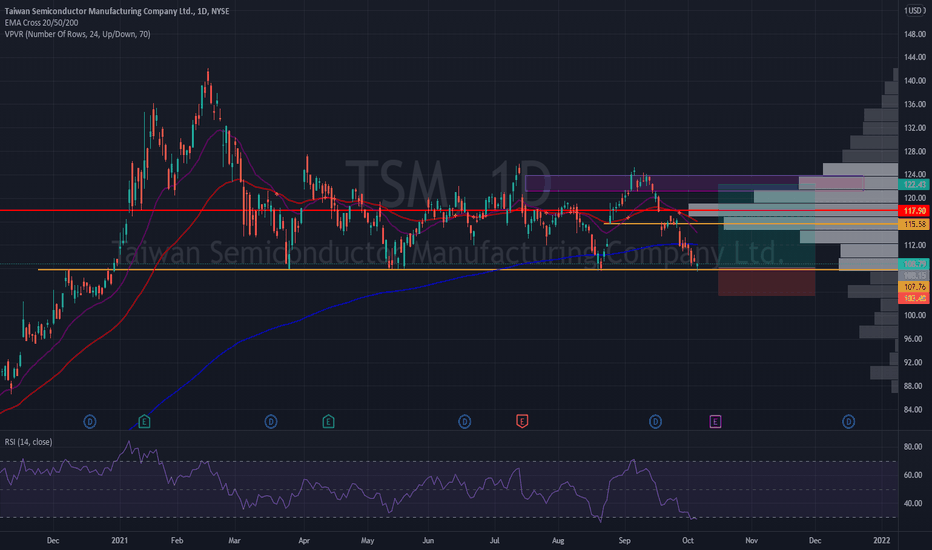Open the purple upcoming earnings marker in October
This screenshot has height=550, width=932.
(715, 422)
